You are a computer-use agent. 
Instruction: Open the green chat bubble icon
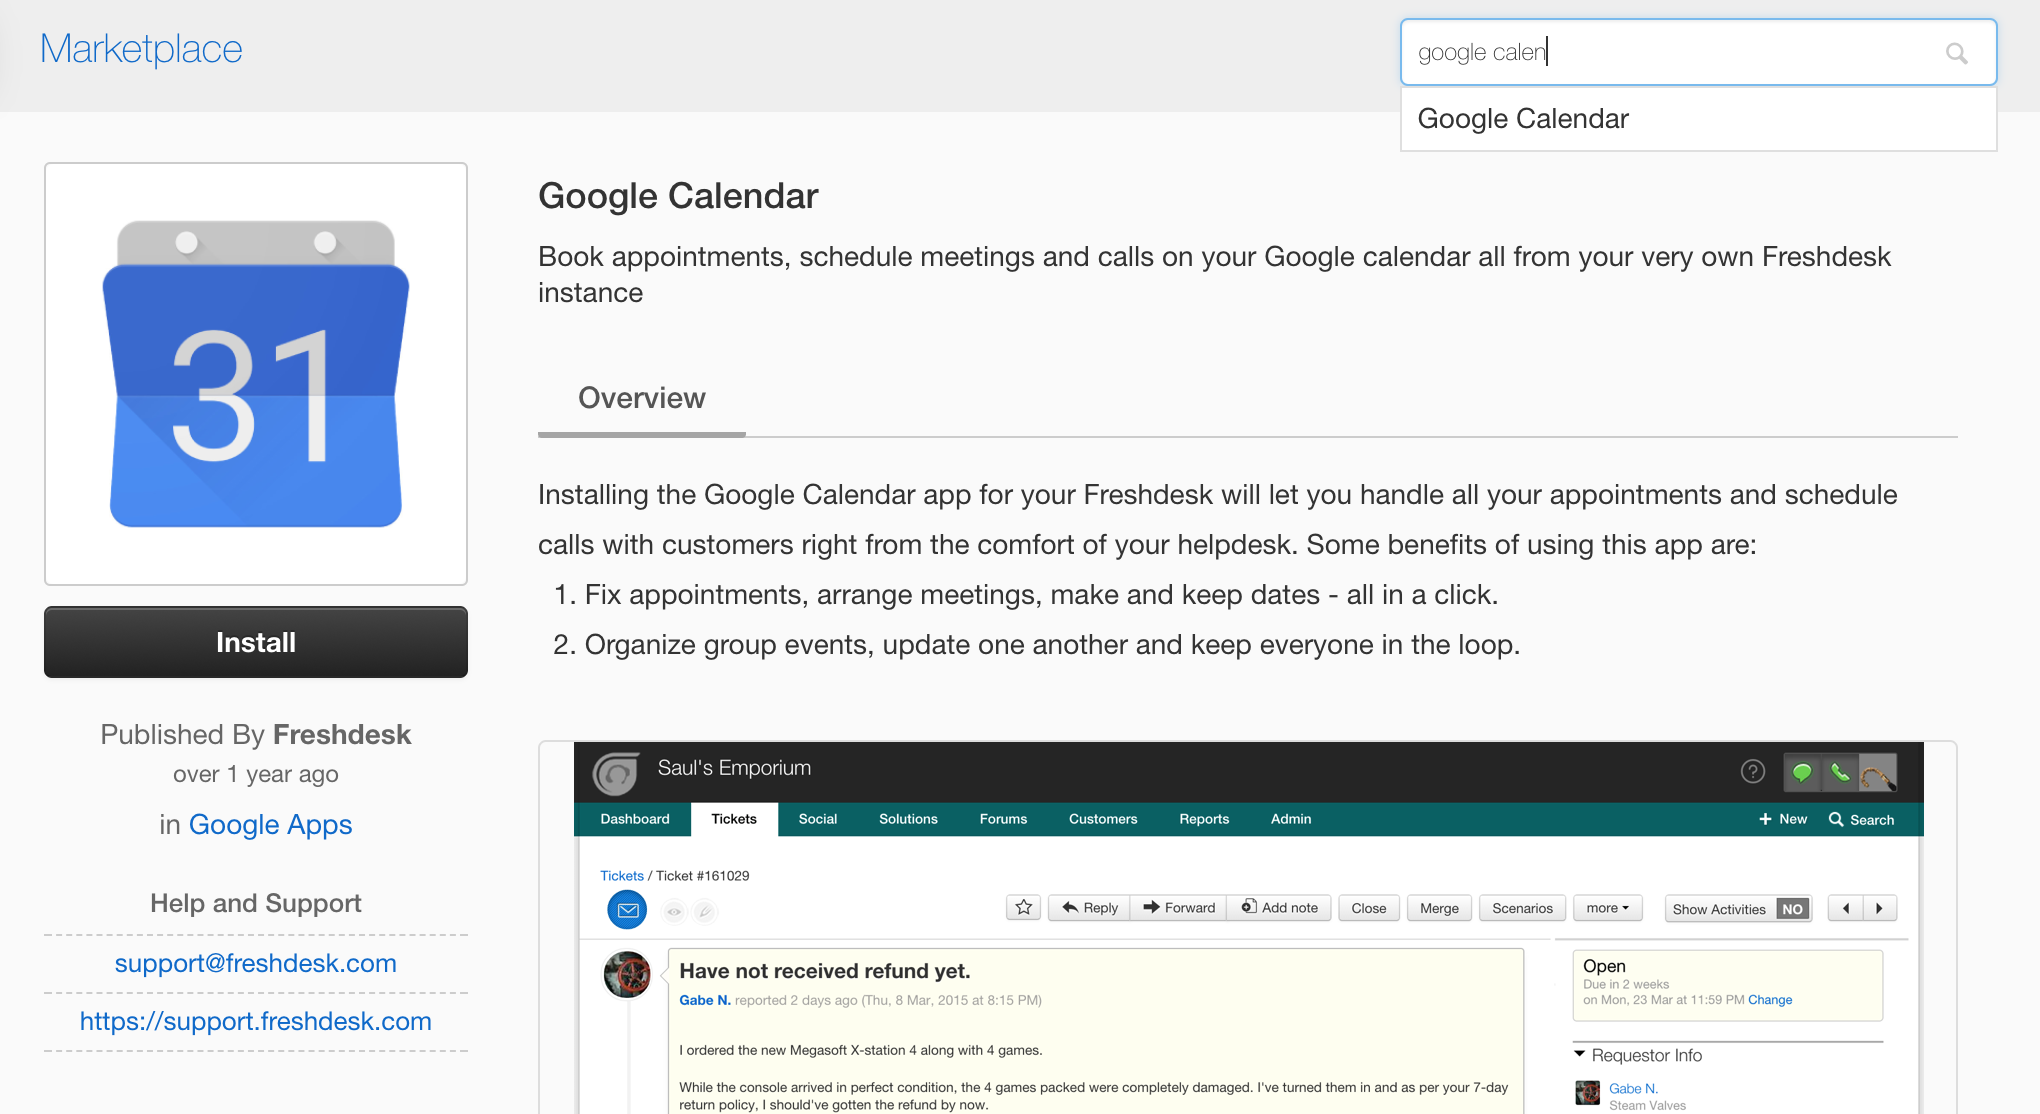pyautogui.click(x=1802, y=772)
